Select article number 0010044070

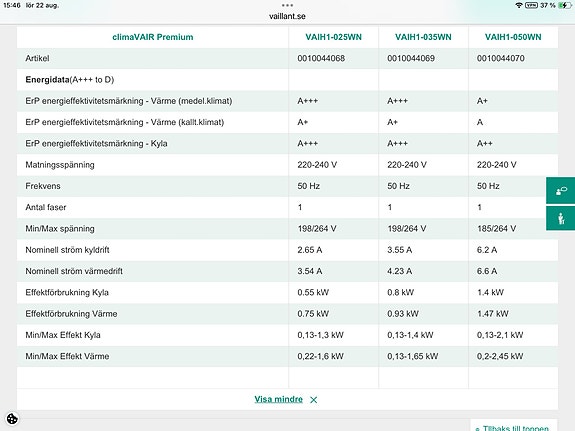pos(501,58)
